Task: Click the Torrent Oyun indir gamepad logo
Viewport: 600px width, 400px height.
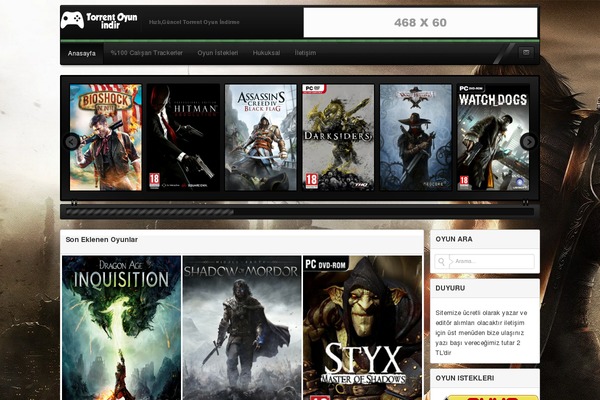Action: point(97,20)
